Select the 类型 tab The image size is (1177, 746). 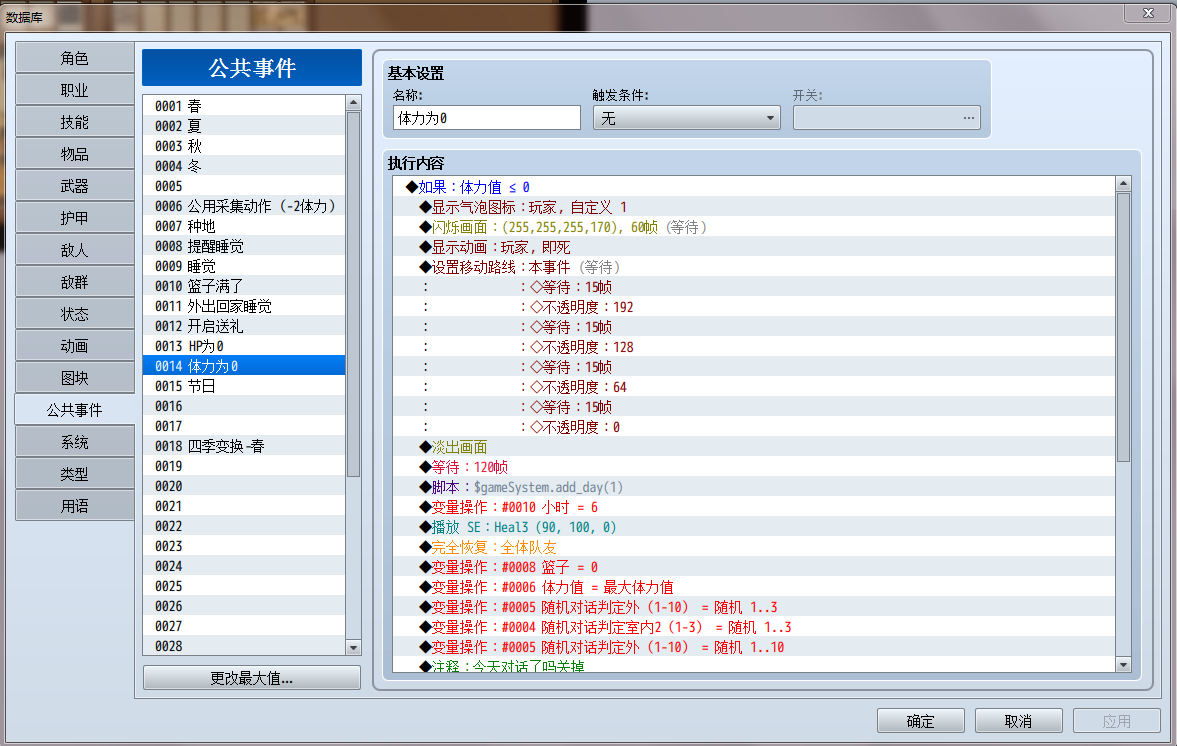[x=74, y=474]
